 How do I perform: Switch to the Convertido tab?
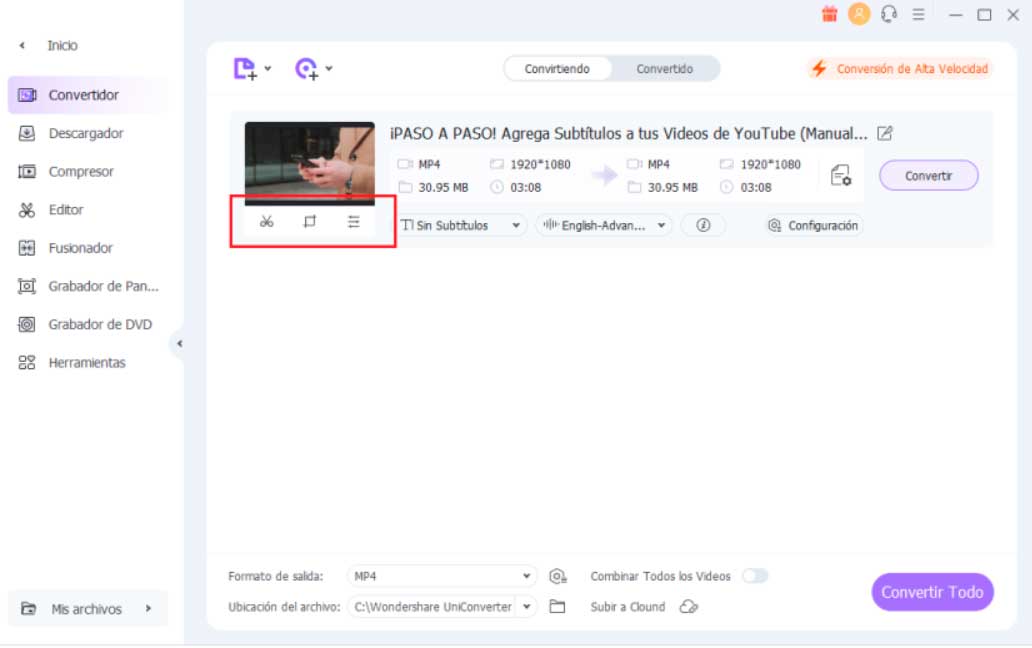pos(665,69)
